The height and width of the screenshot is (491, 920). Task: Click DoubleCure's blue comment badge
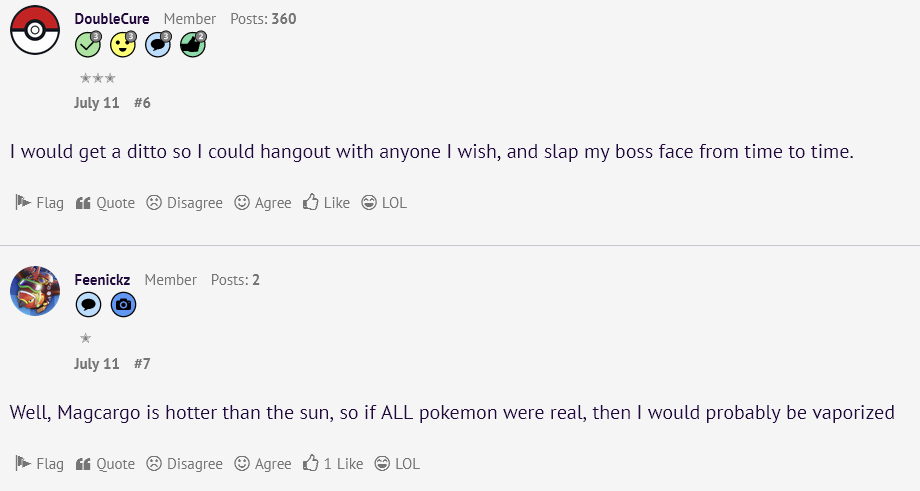click(158, 44)
